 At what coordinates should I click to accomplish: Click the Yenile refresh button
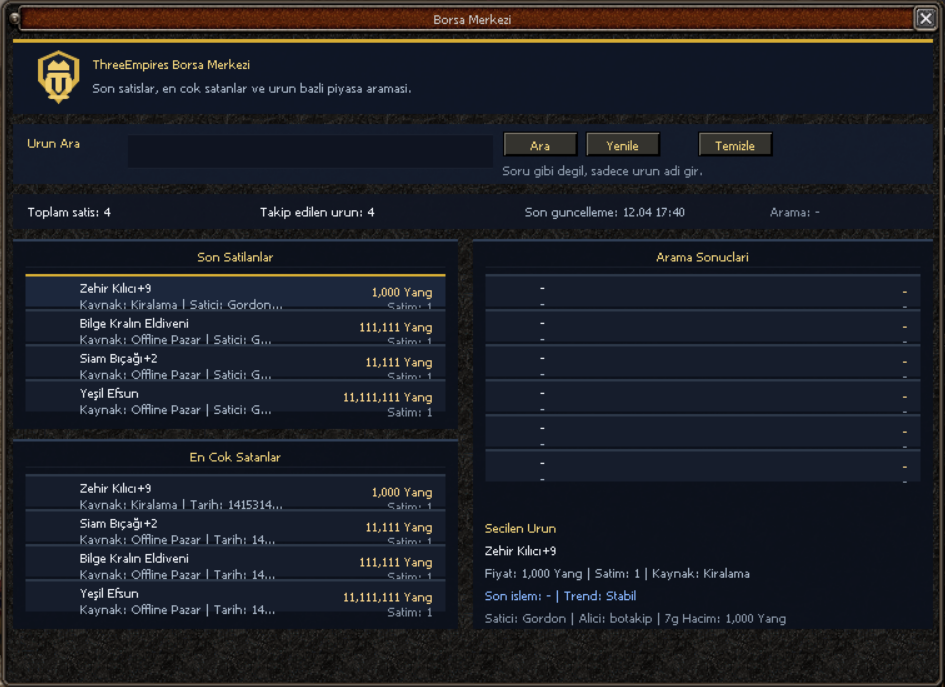pos(622,144)
